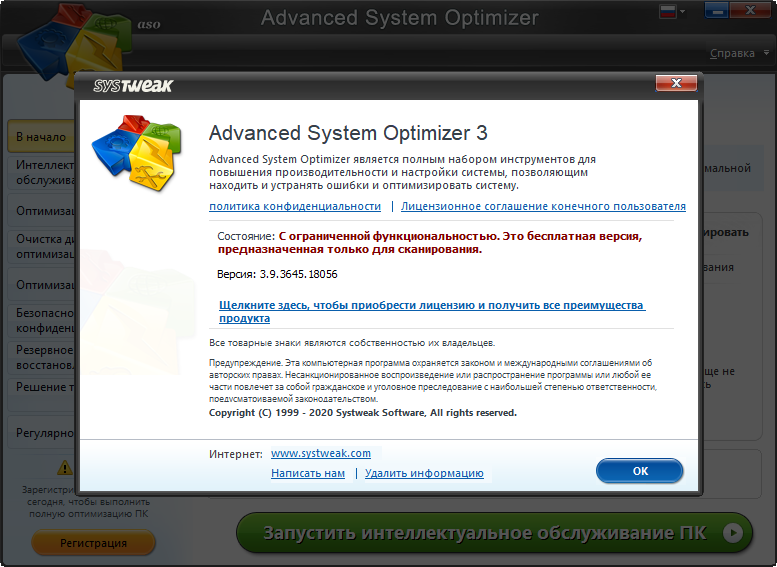
Task: Click version text 3.9.3645.18056
Action: click(x=298, y=274)
